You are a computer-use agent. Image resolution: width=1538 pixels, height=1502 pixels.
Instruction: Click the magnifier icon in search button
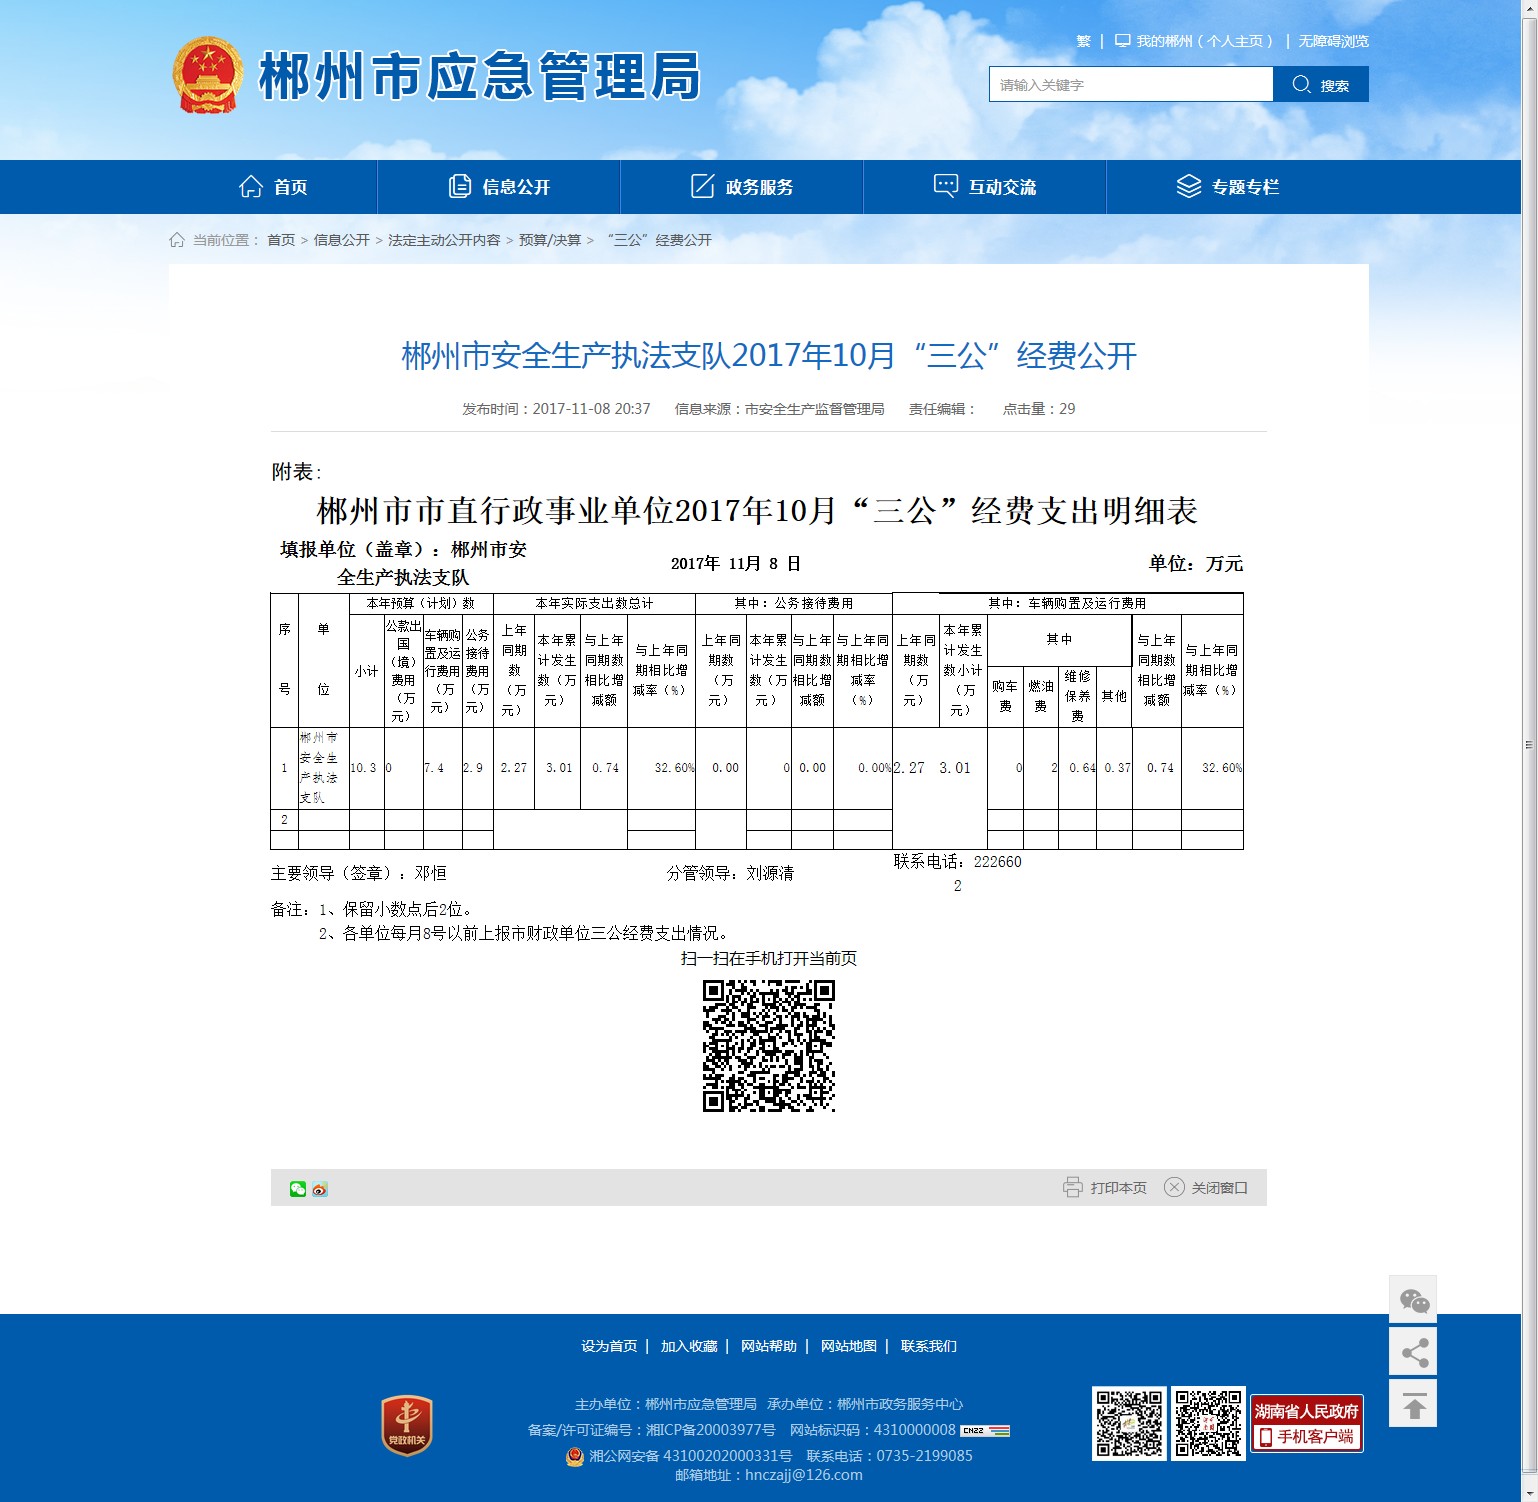click(1301, 84)
